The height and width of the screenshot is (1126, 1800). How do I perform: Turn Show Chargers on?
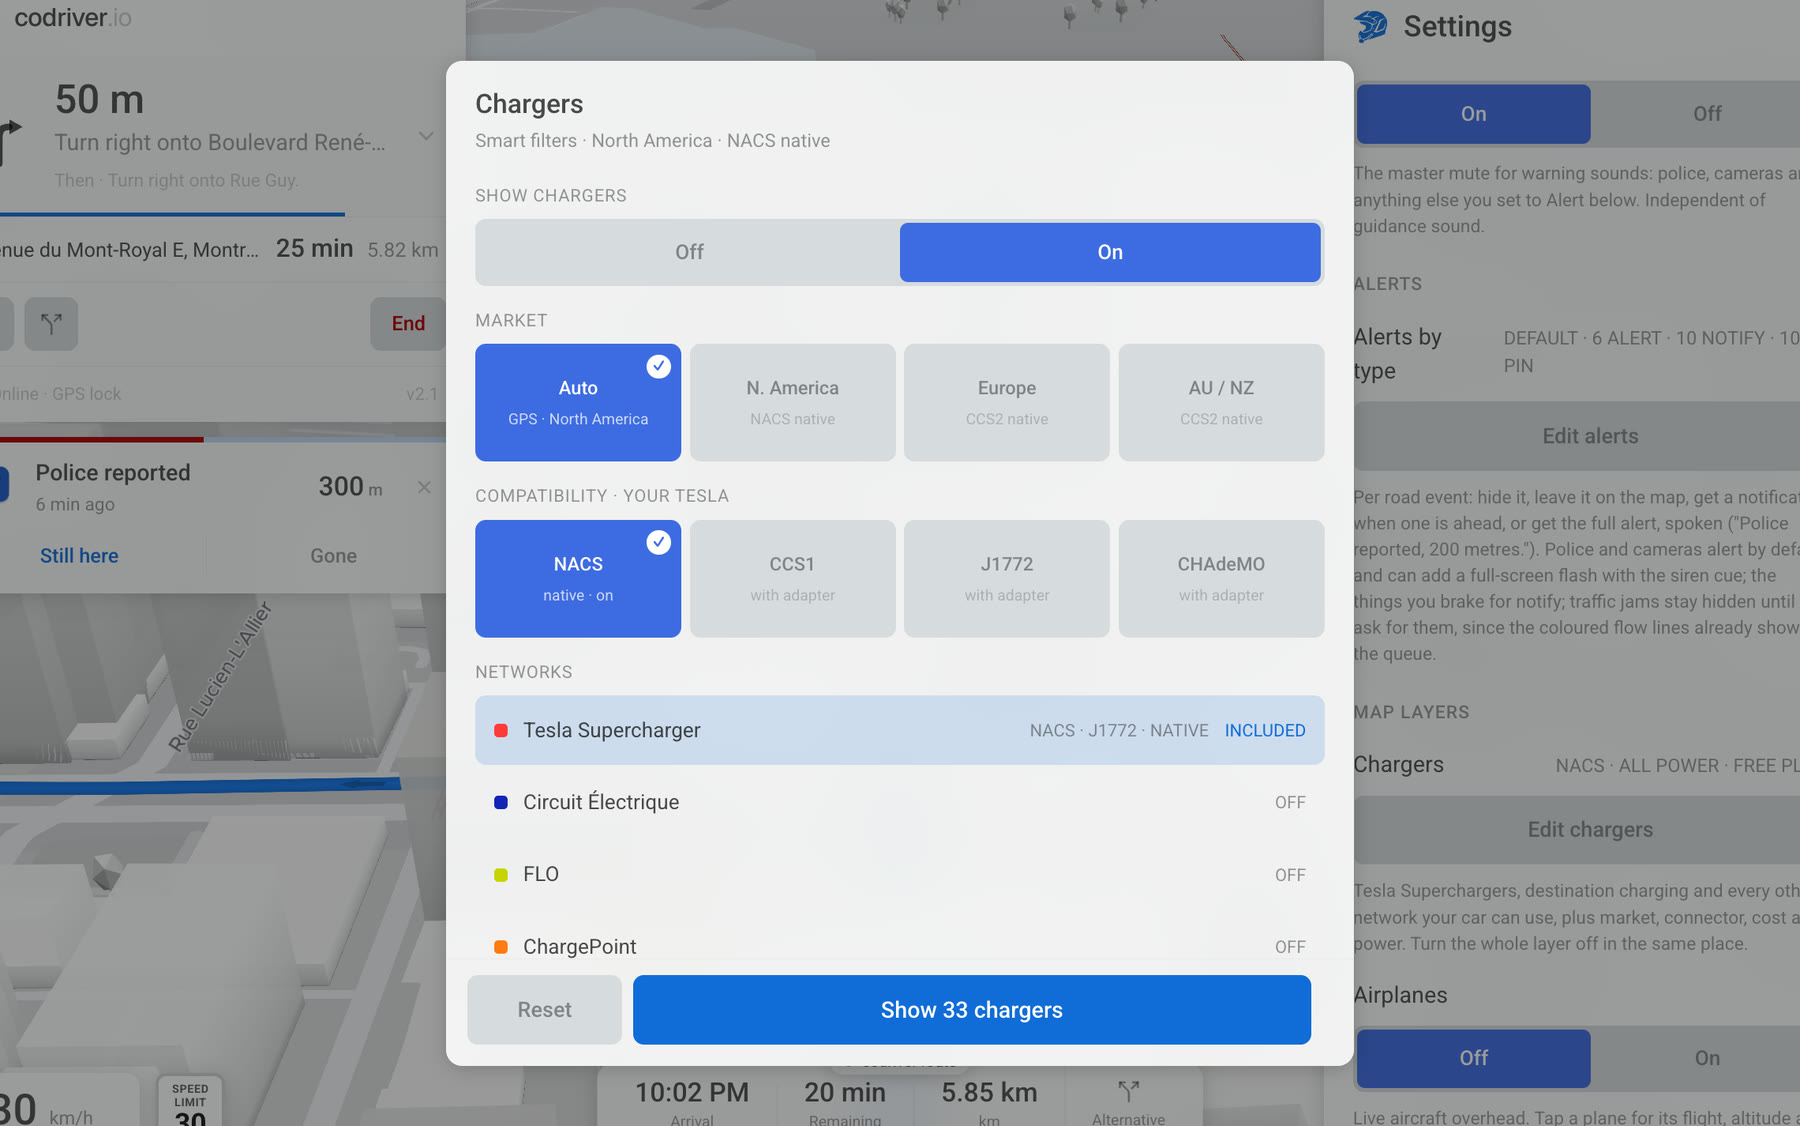click(1110, 252)
